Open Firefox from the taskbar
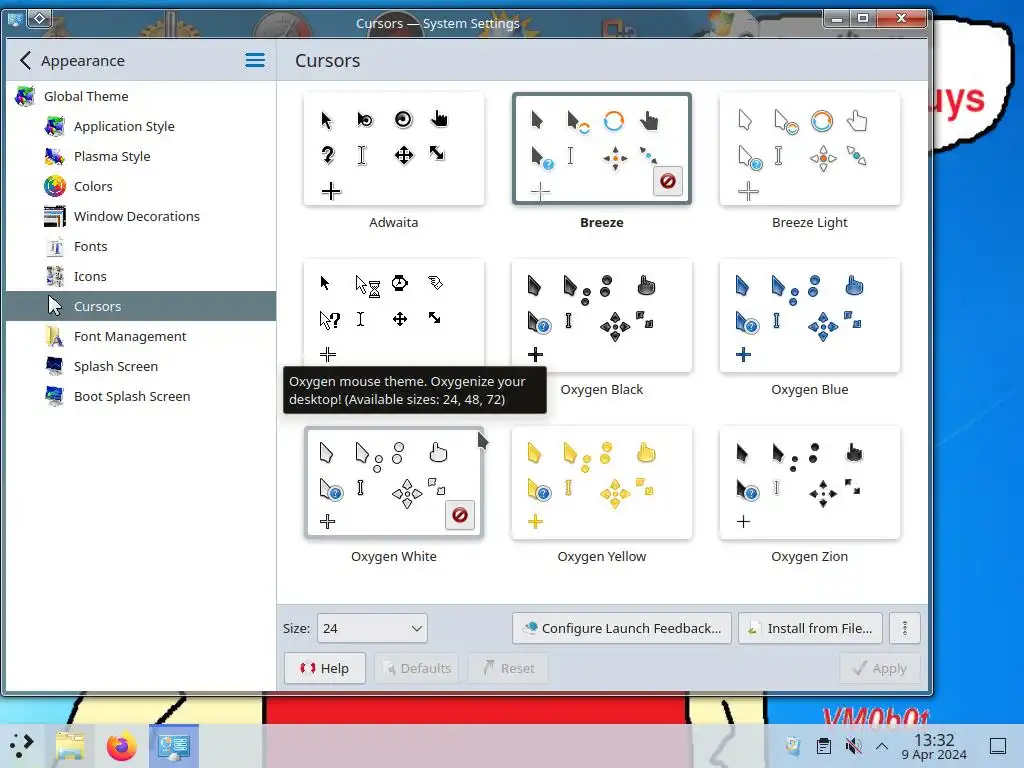The image size is (1024, 768). (121, 745)
